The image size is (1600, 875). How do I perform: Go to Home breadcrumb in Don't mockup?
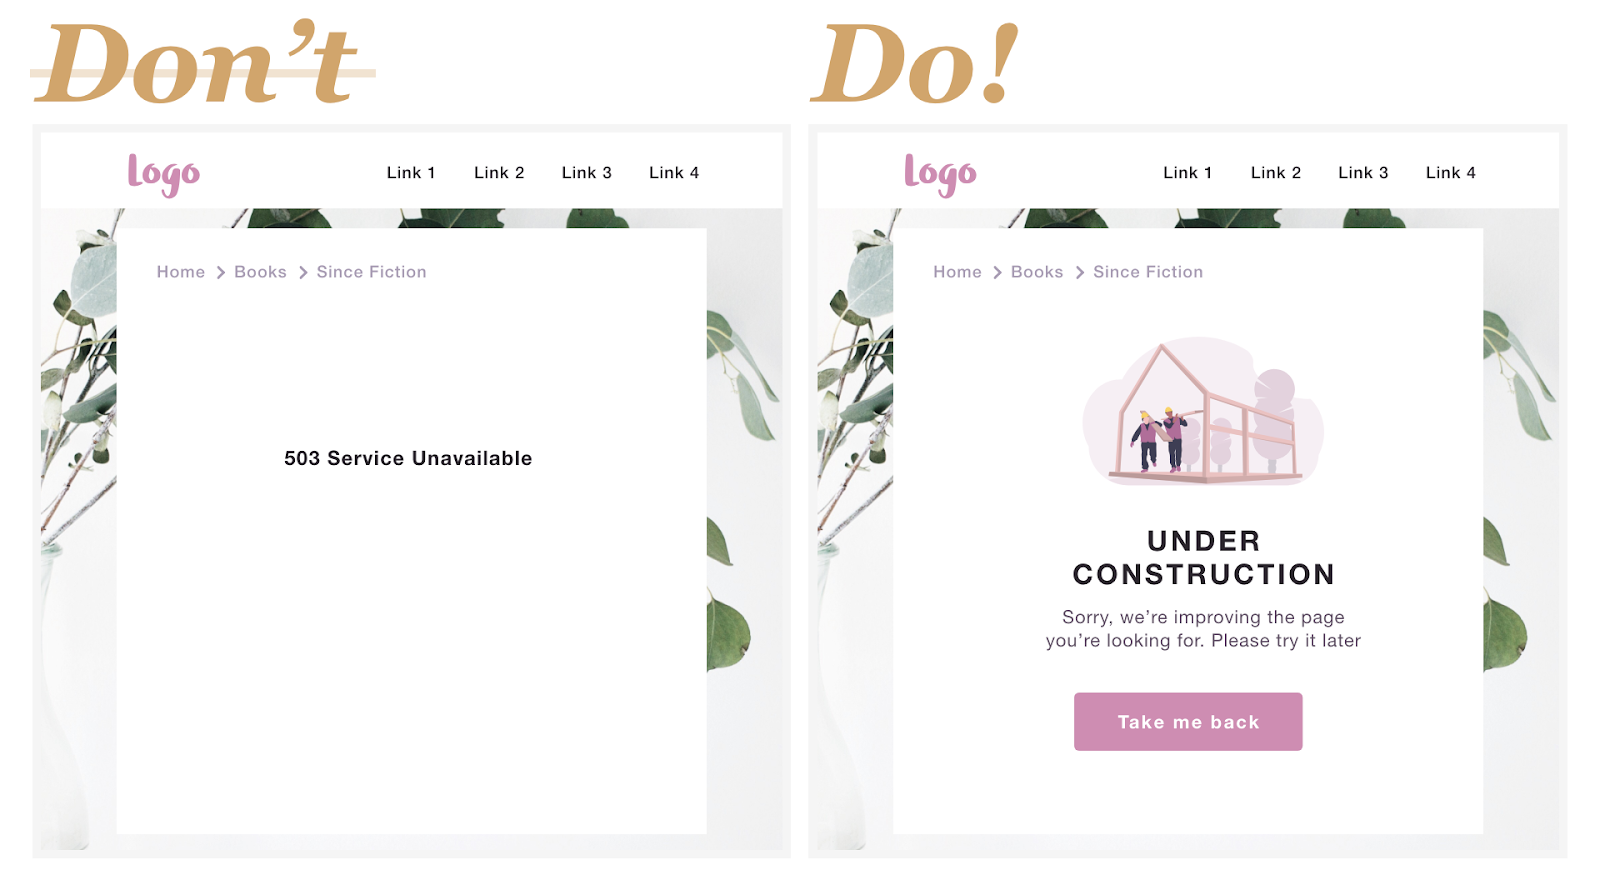181,272
